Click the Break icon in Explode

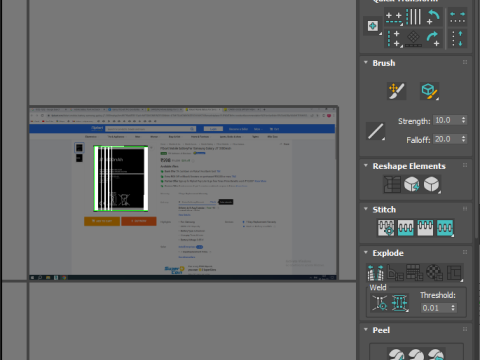[x=375, y=273]
